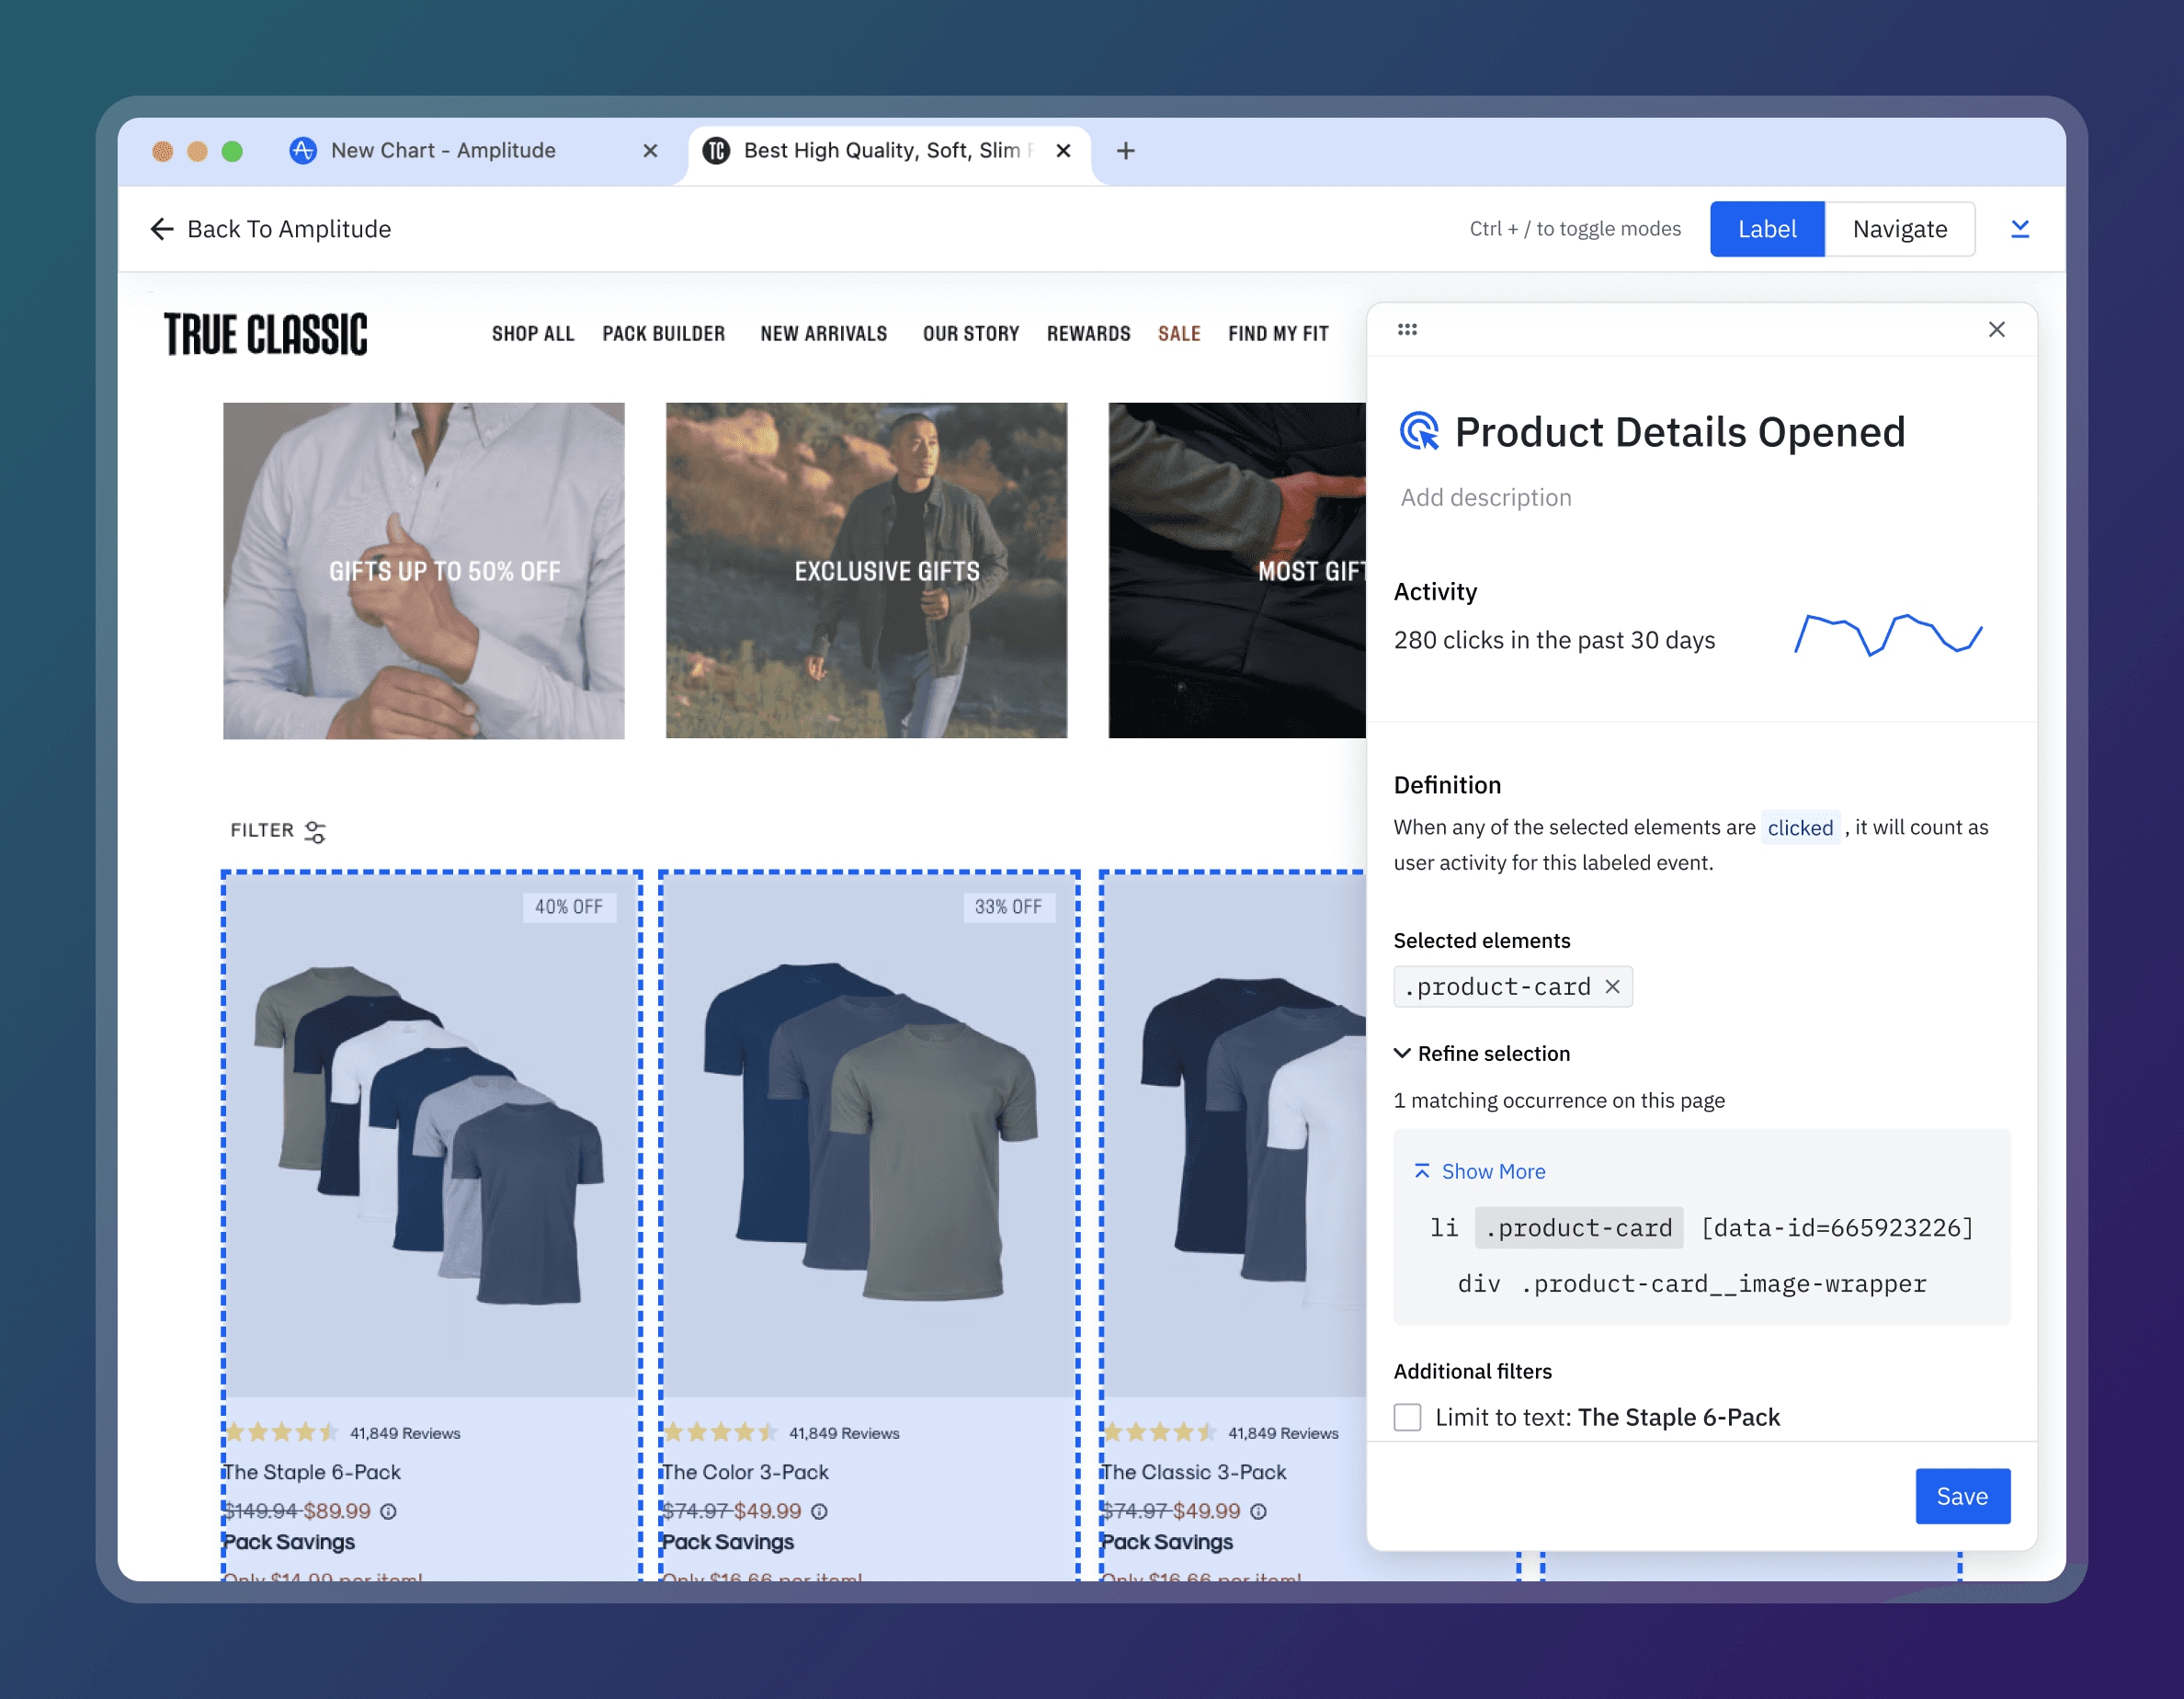Open the SALE menu item
This screenshot has height=1699, width=2184.
coord(1179,333)
